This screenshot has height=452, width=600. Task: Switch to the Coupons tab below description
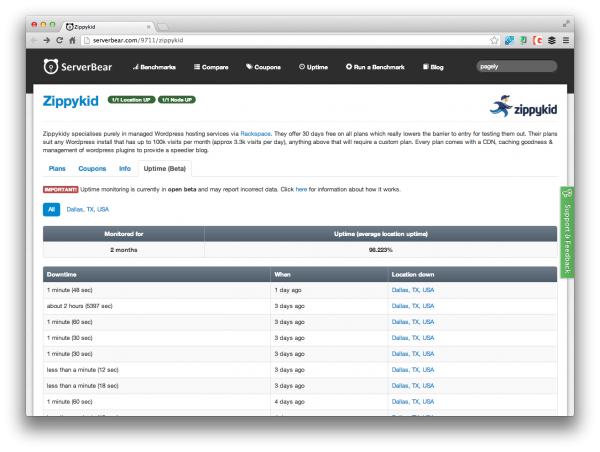tap(92, 169)
